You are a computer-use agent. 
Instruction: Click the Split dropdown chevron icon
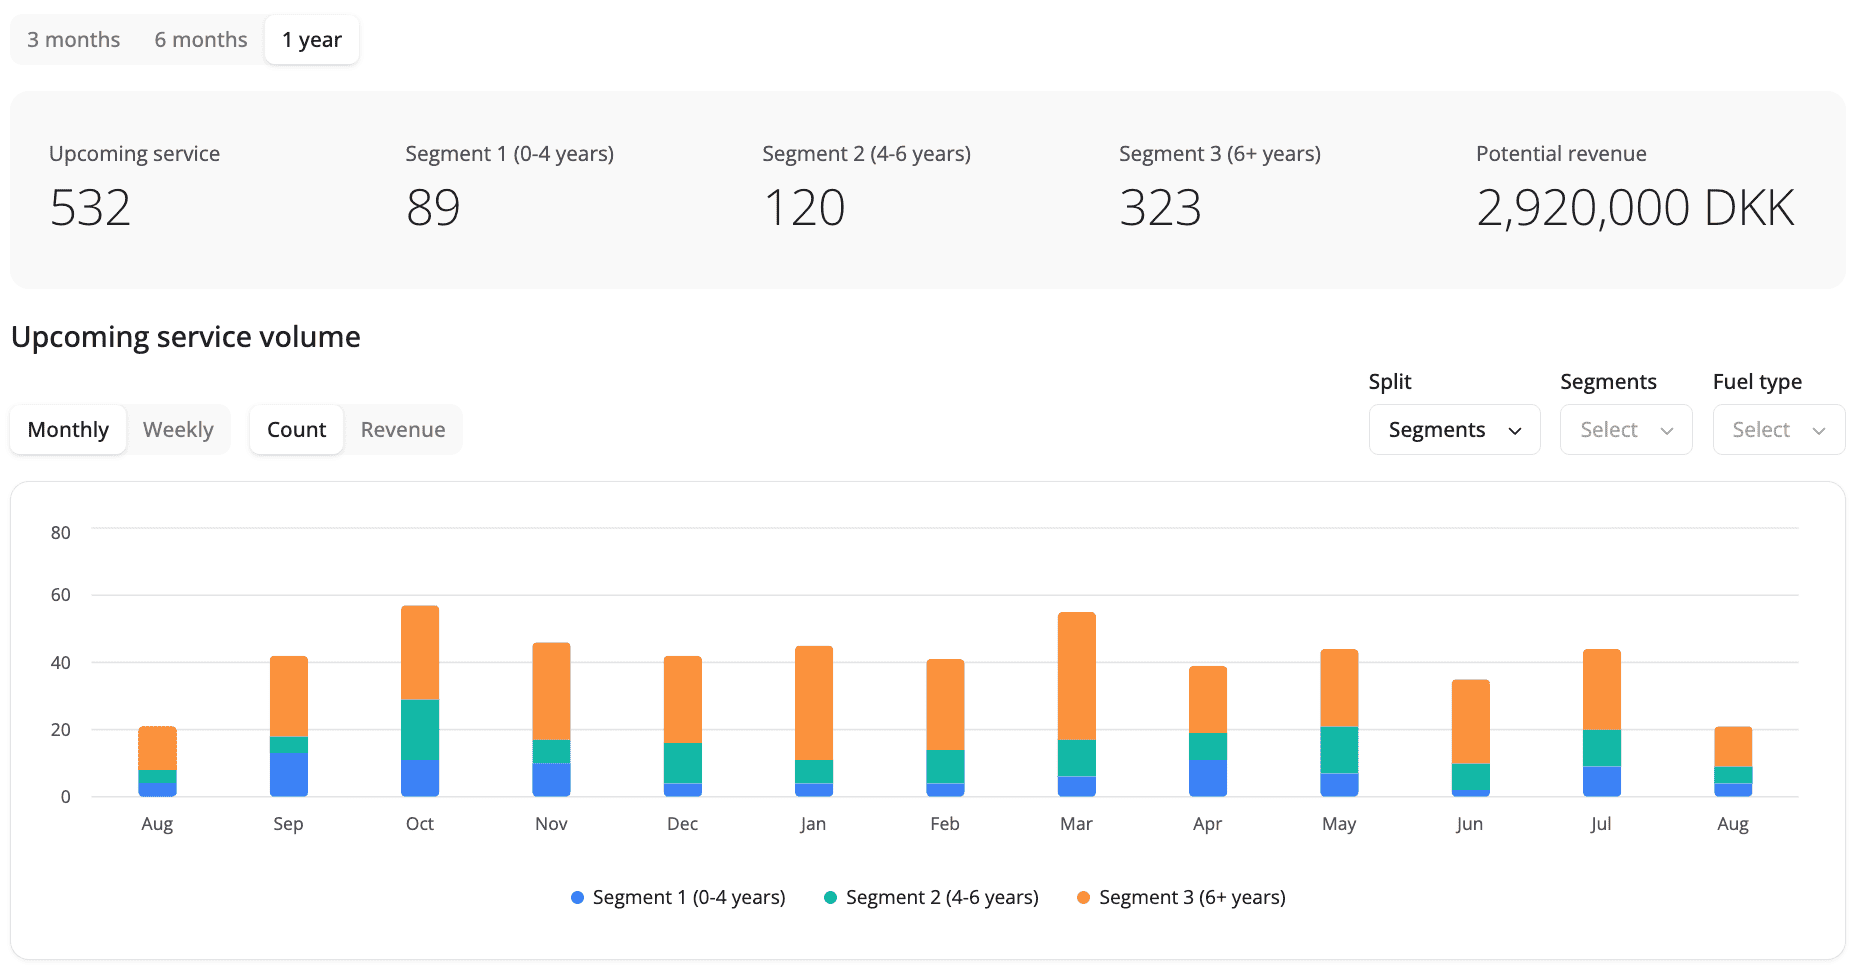[x=1515, y=431]
